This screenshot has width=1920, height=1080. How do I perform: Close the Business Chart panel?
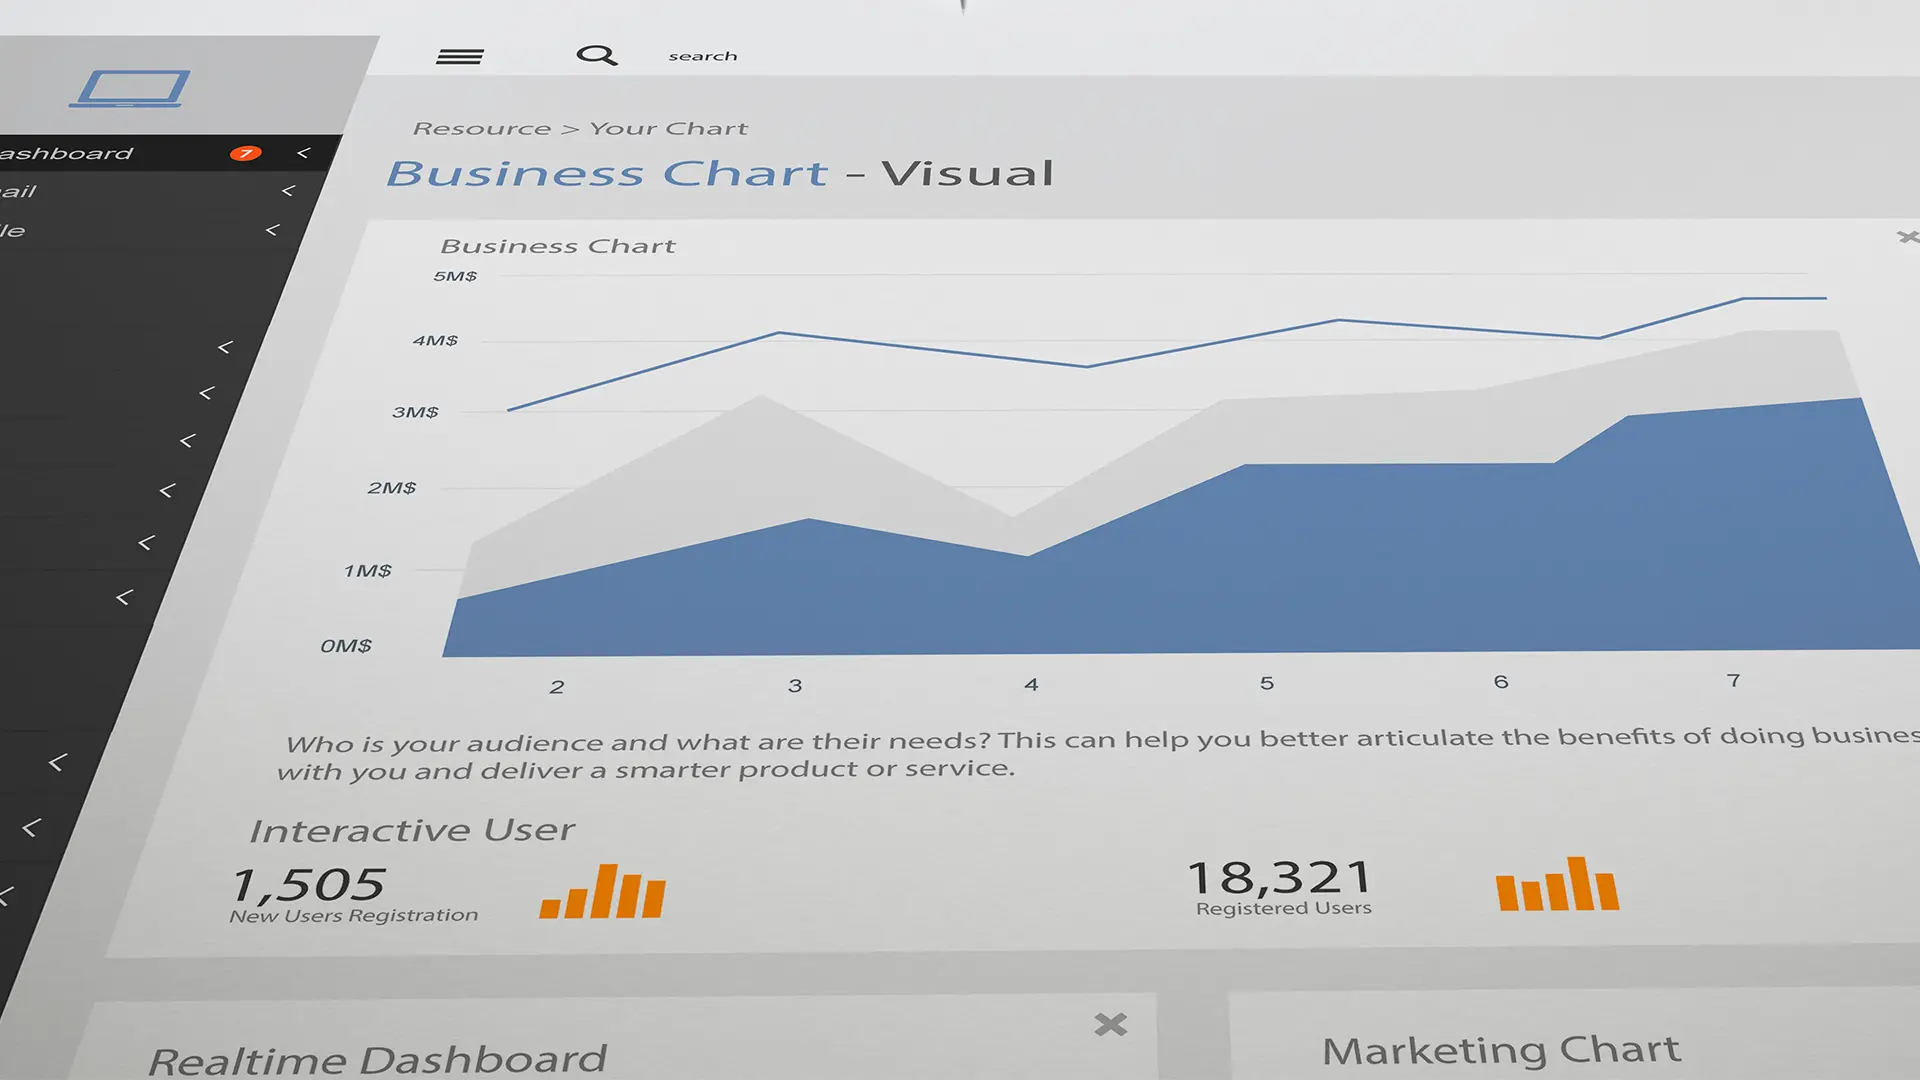click(1906, 237)
